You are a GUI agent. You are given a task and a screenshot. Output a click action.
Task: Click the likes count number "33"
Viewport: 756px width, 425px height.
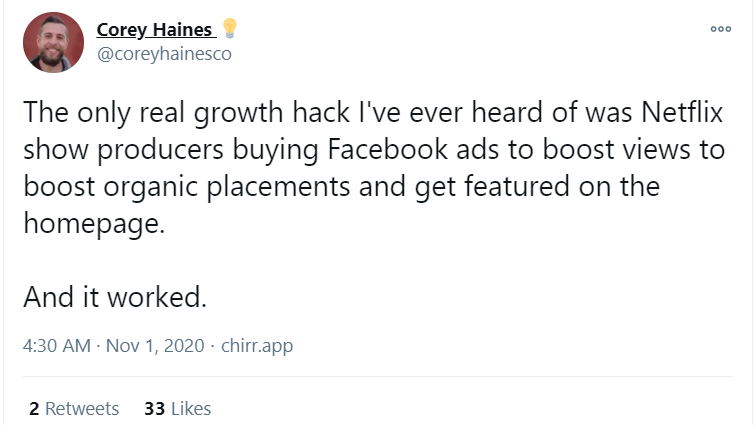pyautogui.click(x=154, y=408)
